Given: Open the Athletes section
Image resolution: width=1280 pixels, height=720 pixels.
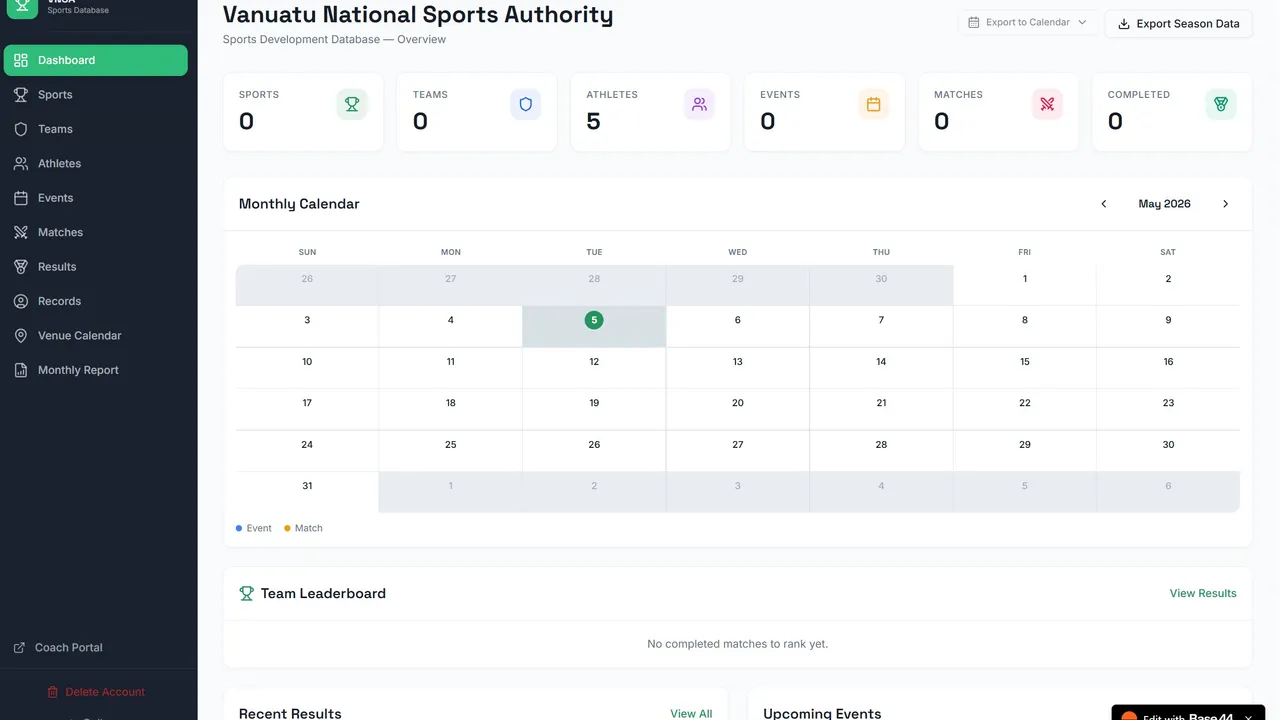Looking at the screenshot, I should pos(96,164).
